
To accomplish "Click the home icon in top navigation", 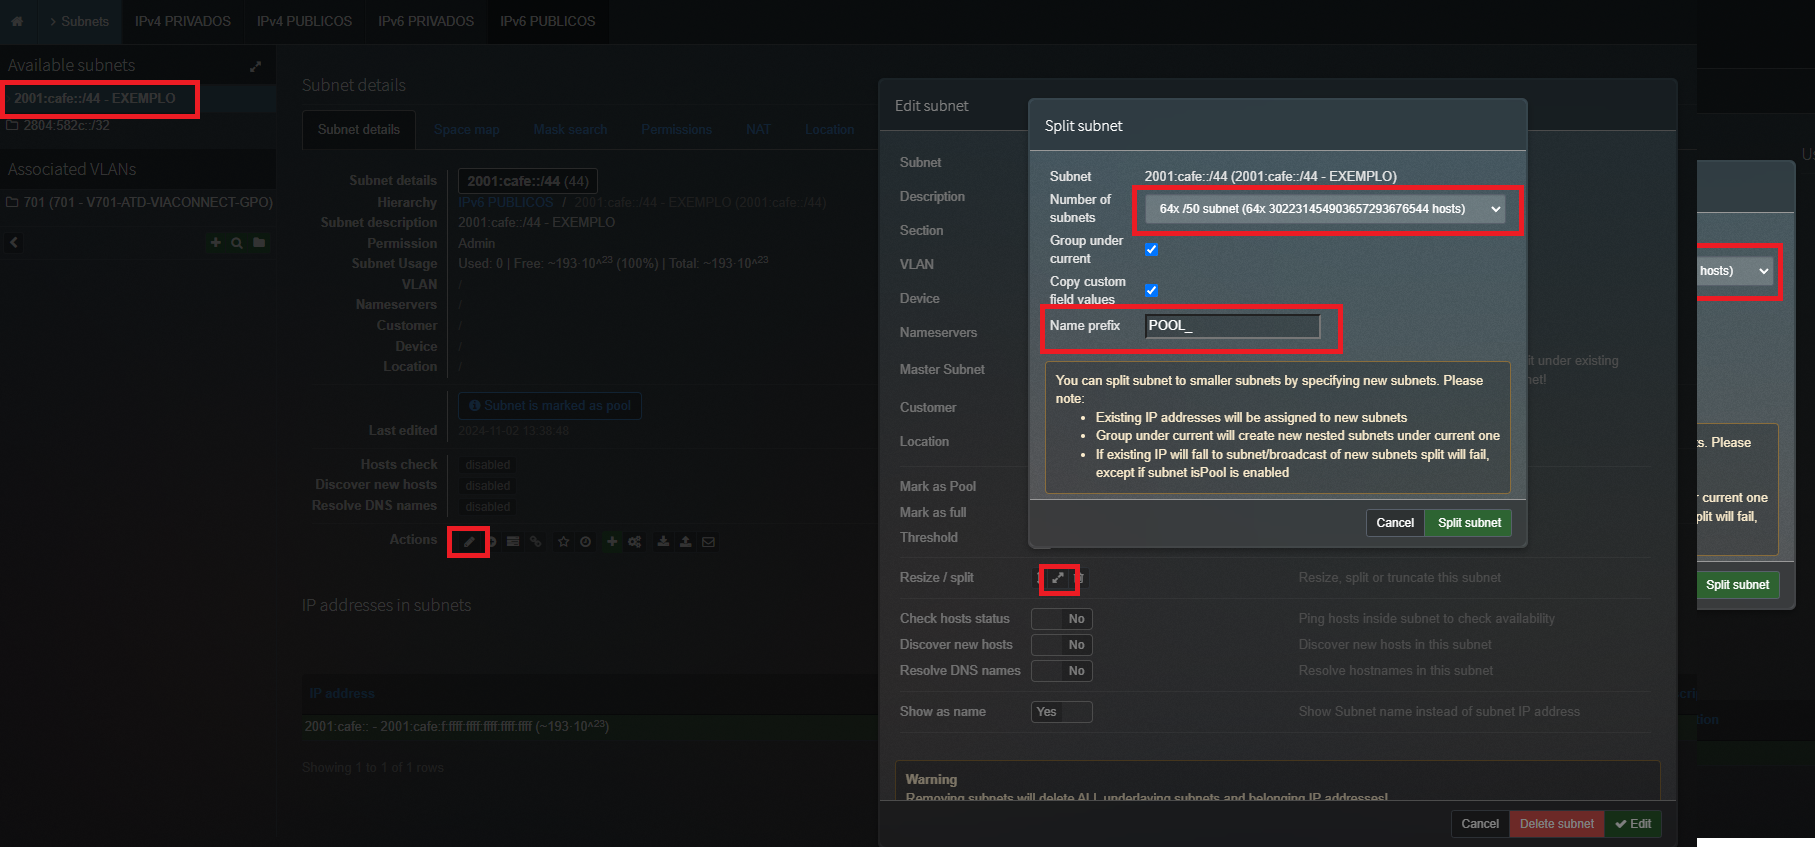I will tap(17, 21).
